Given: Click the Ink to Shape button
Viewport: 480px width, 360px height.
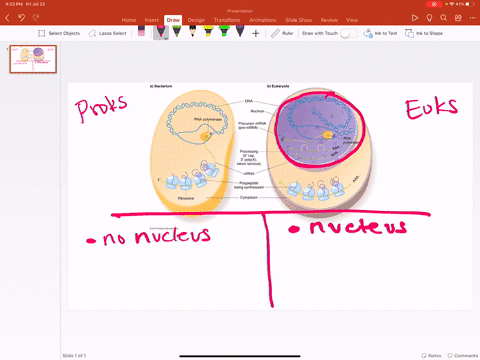Looking at the screenshot, I should coord(424,33).
